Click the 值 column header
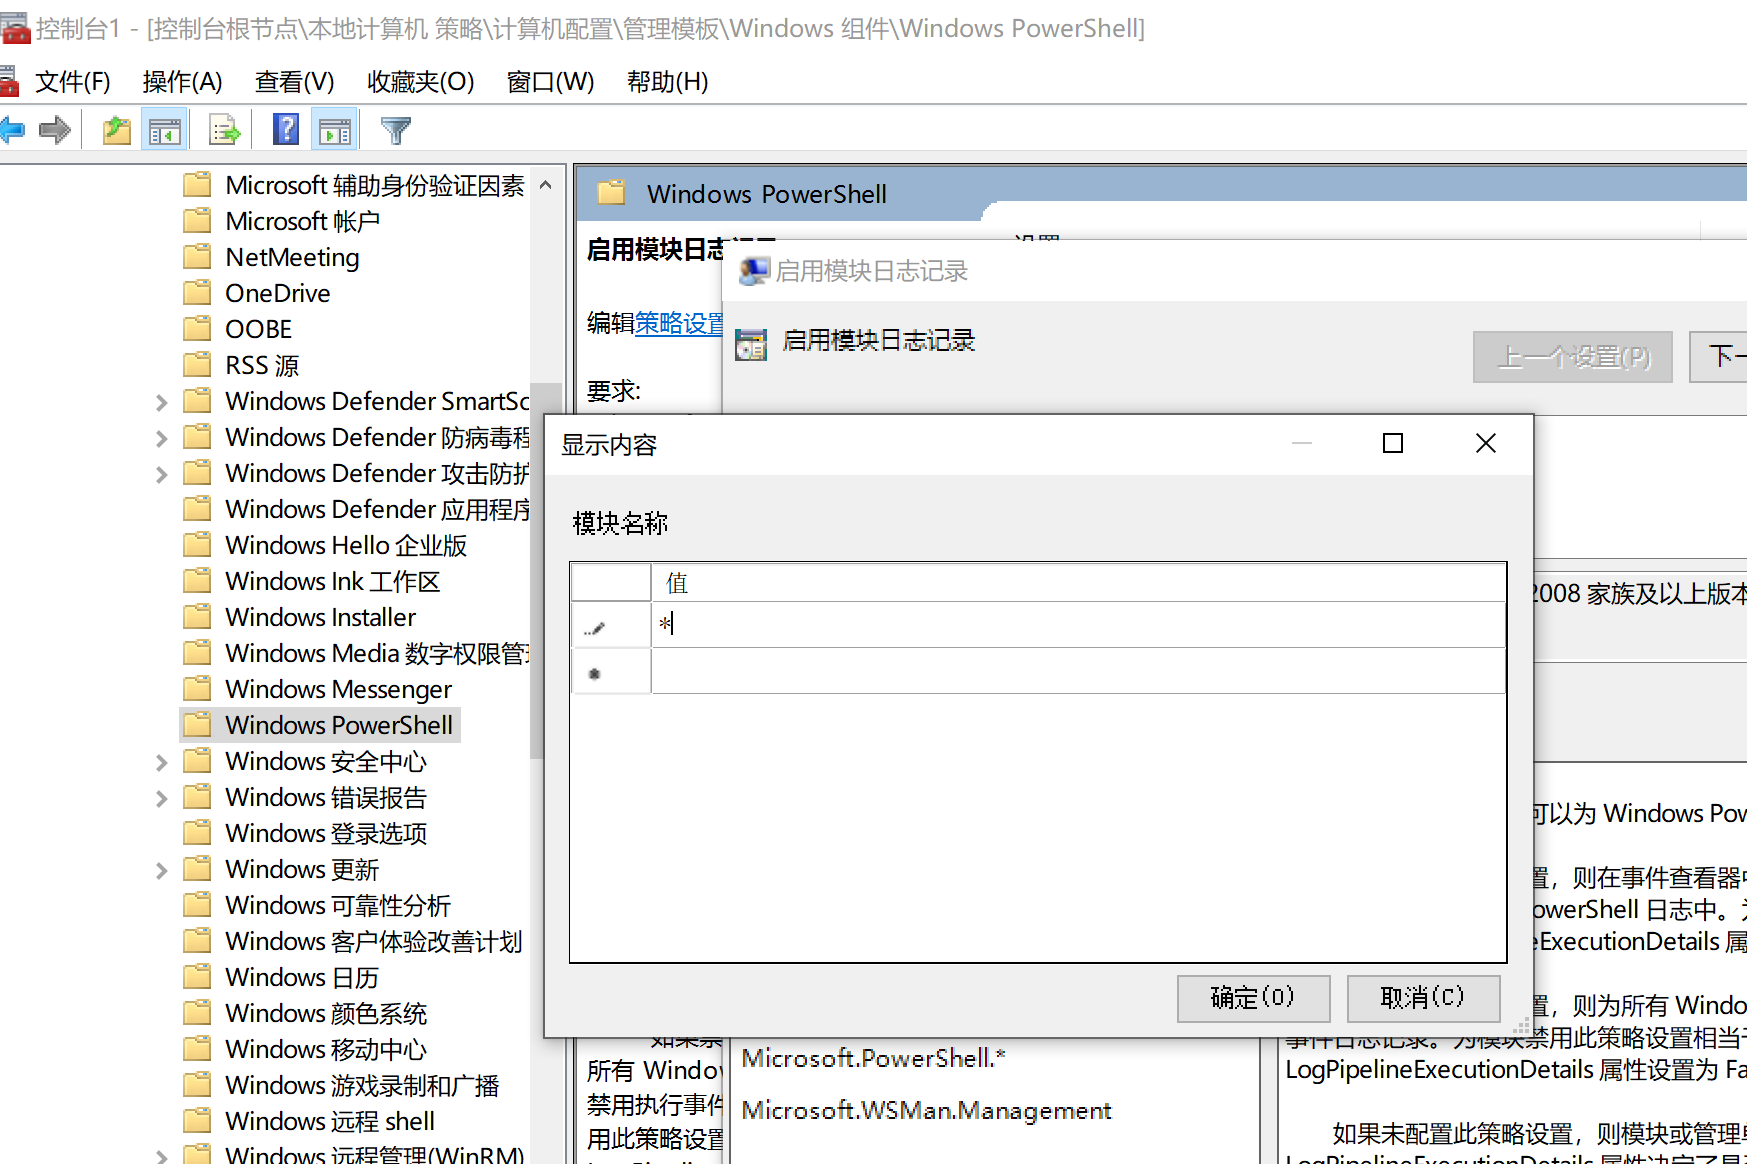 [1078, 582]
